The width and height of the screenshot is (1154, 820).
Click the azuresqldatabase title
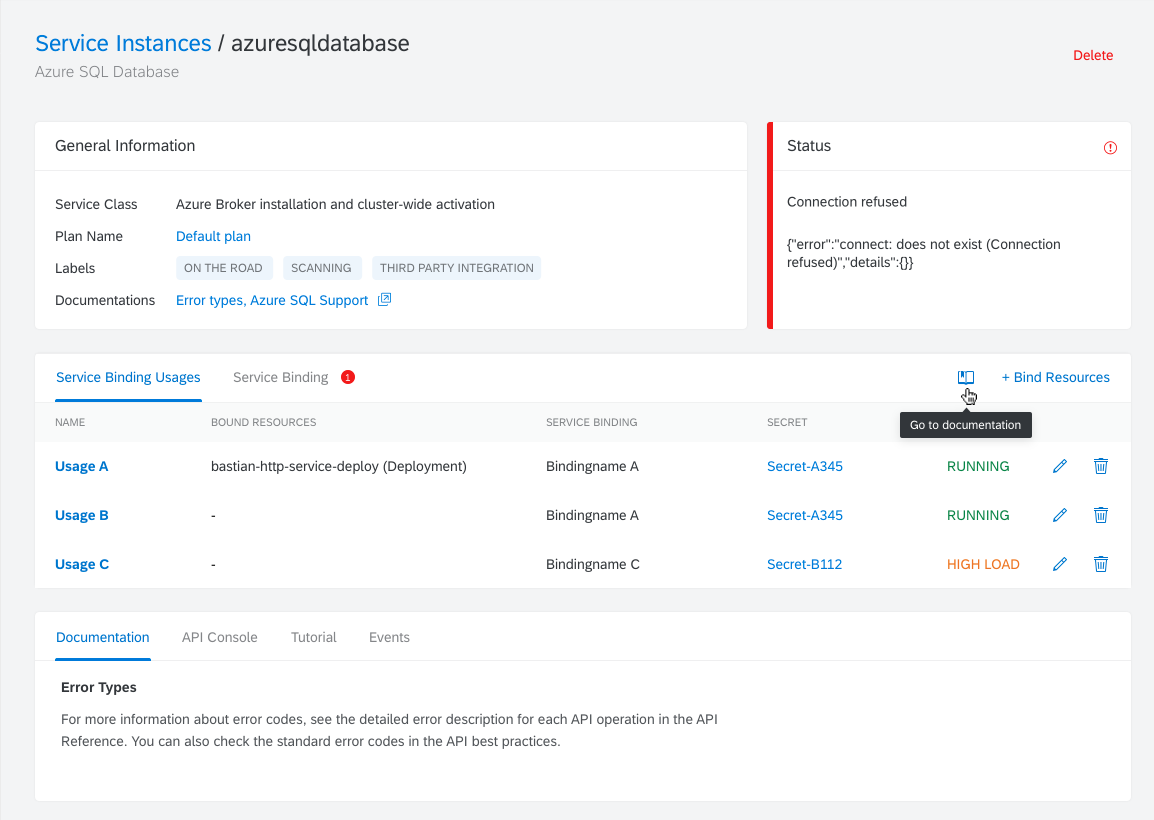tap(320, 43)
